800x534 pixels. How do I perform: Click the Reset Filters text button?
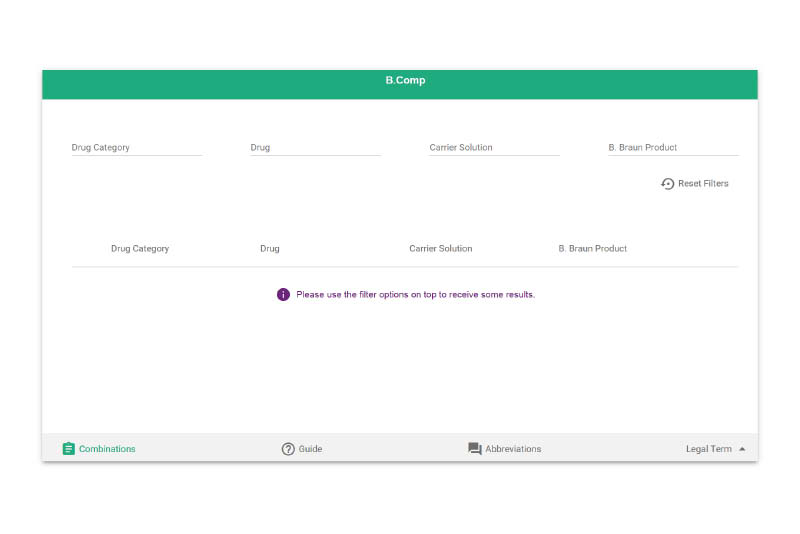point(703,184)
